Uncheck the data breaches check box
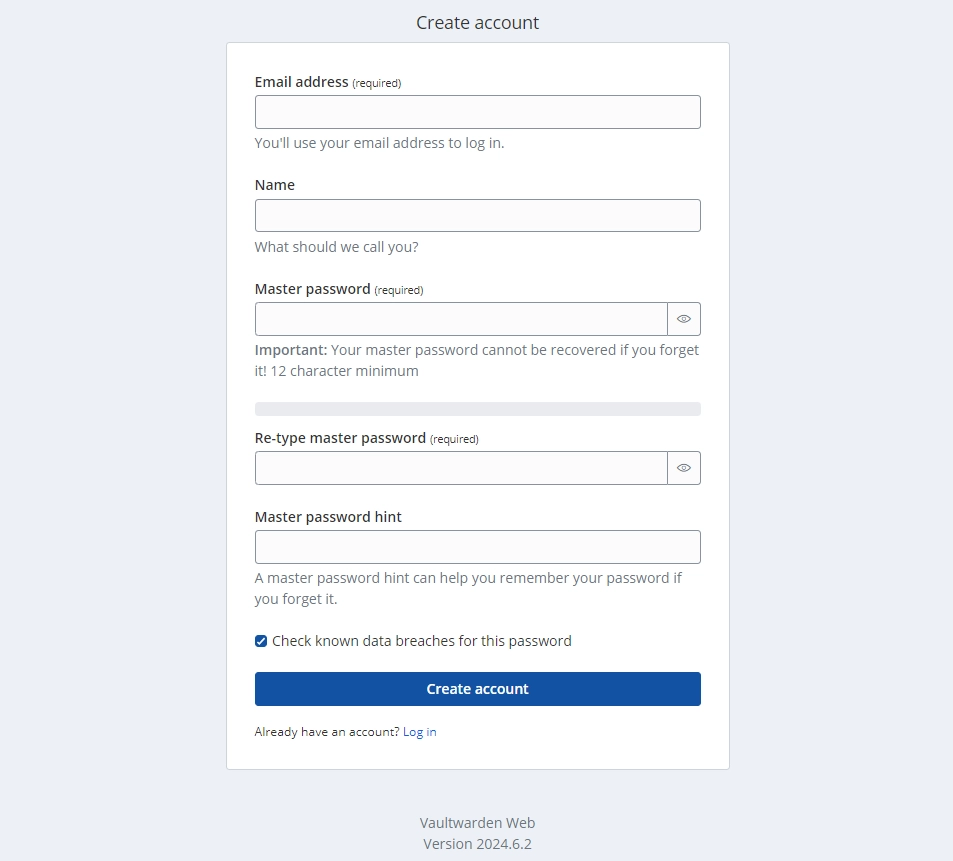Viewport: 953px width, 861px height. pyautogui.click(x=261, y=641)
